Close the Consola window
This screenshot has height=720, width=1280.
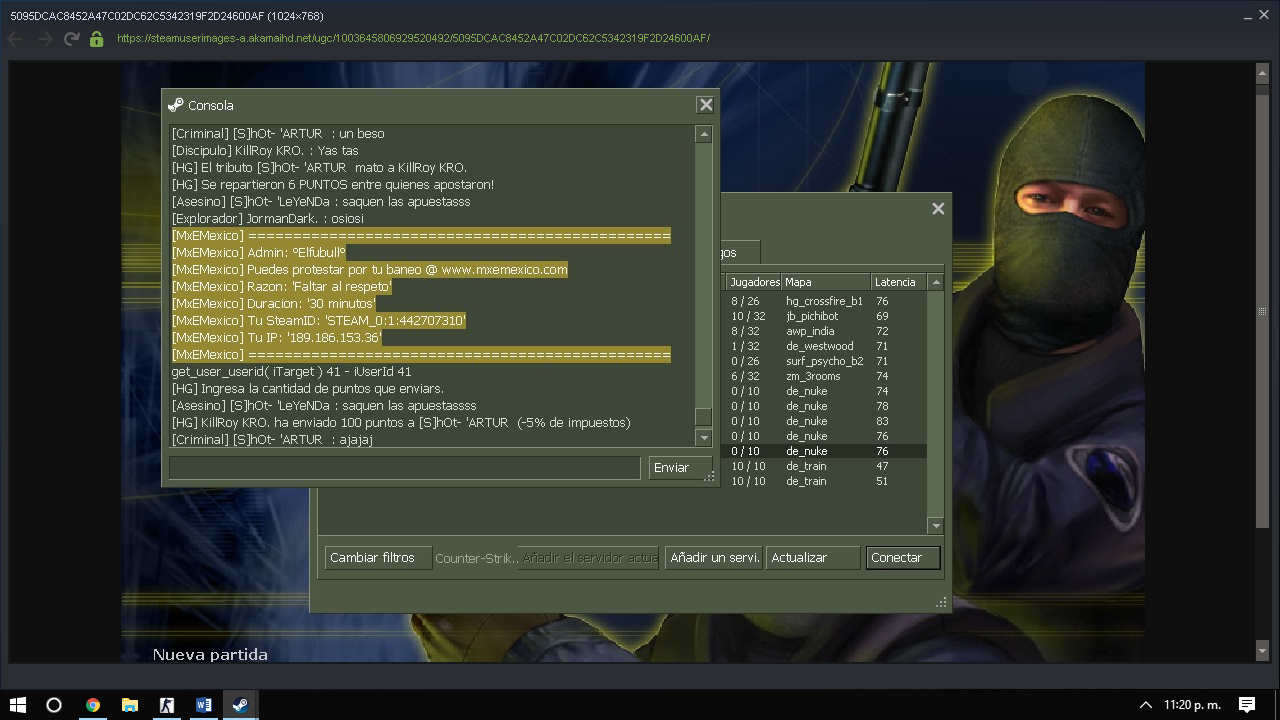pos(706,105)
